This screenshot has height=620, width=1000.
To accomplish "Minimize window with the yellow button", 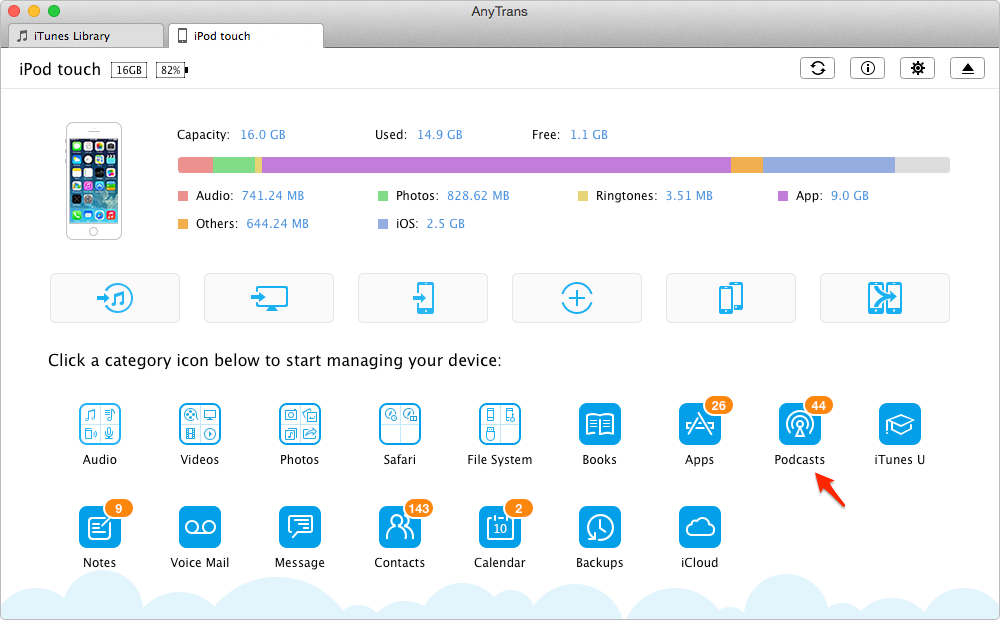I will tap(34, 11).
